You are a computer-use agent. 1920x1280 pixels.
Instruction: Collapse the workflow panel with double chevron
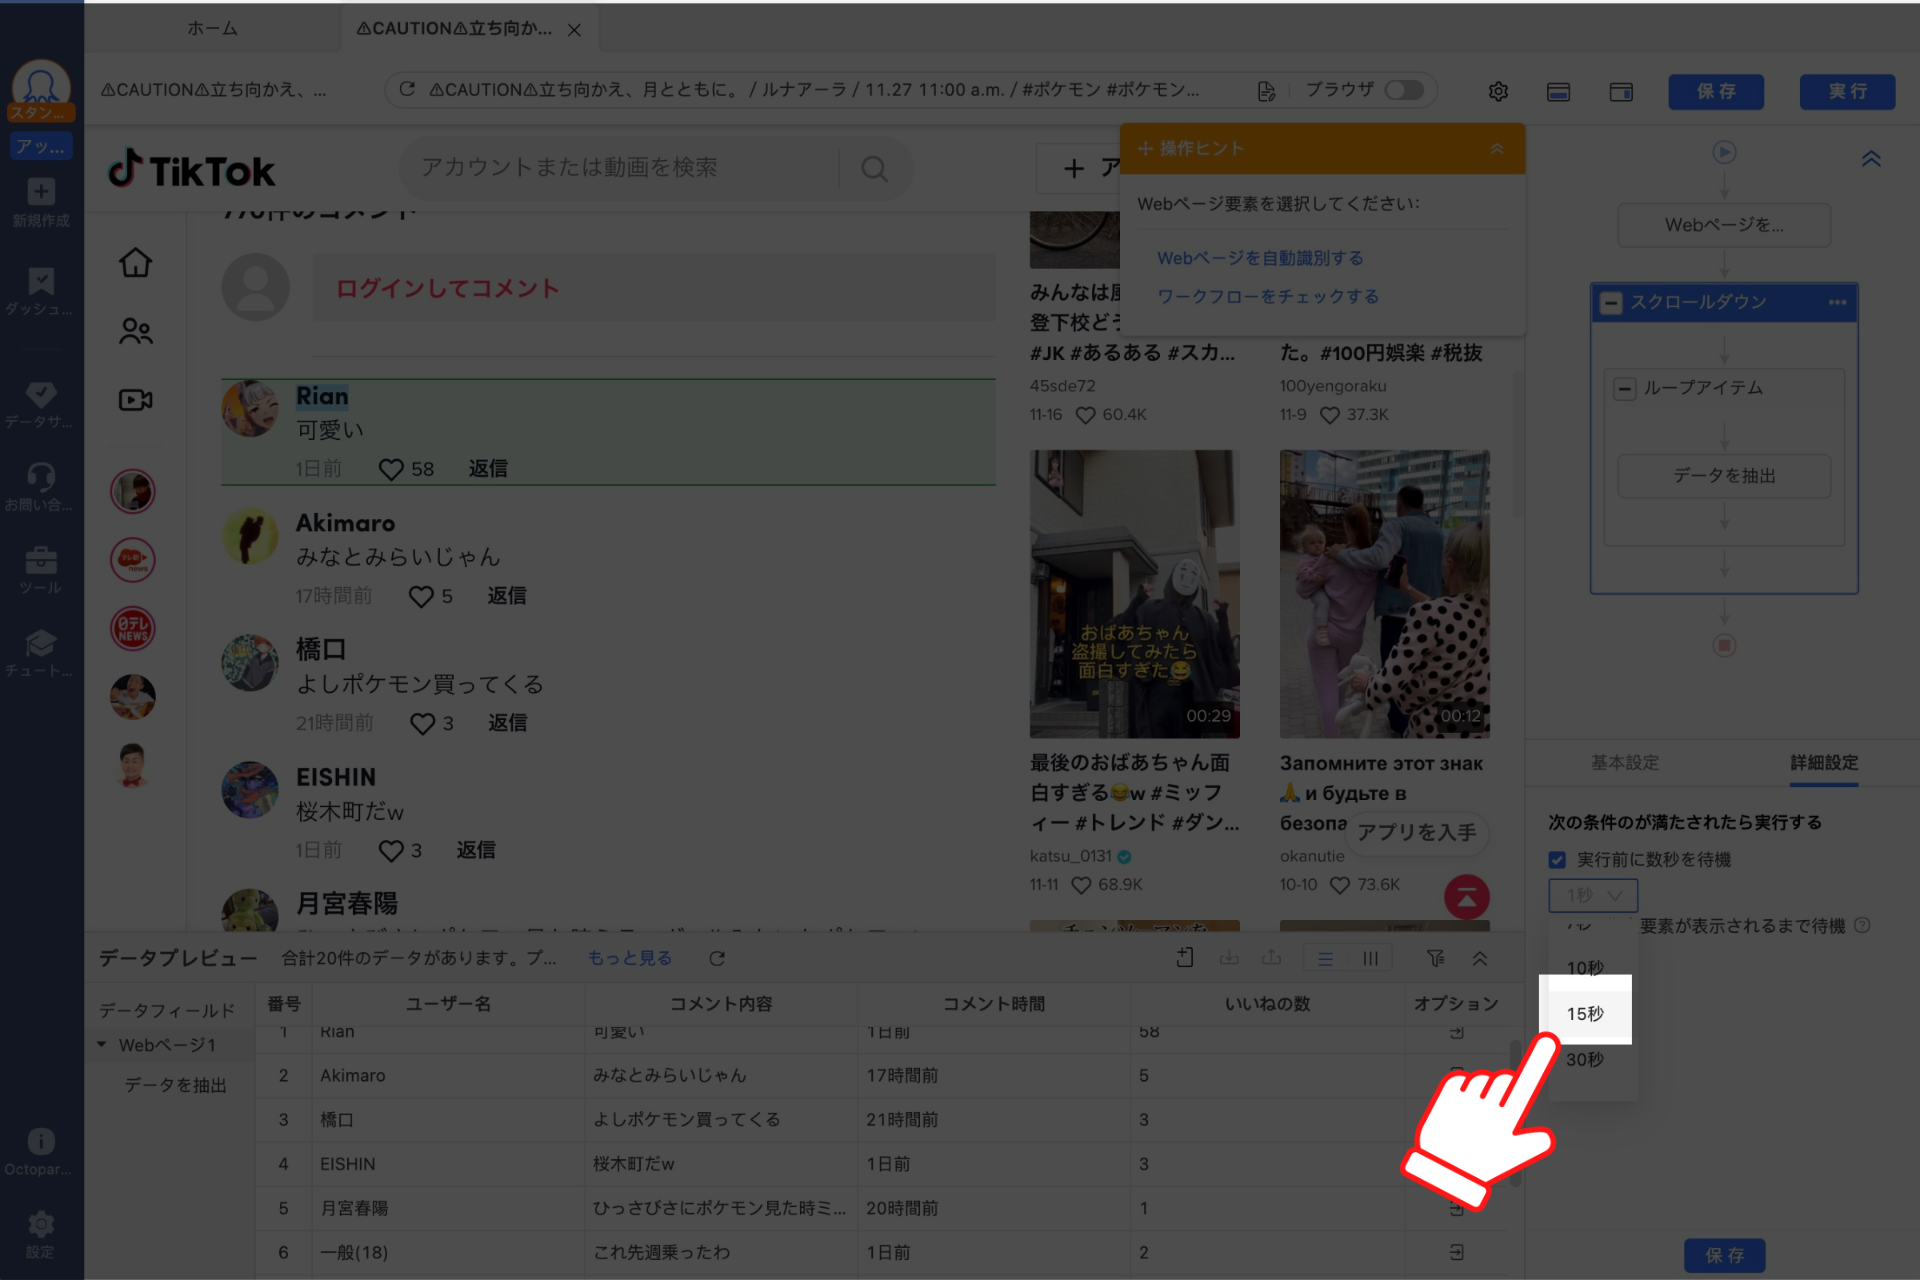click(x=1871, y=159)
